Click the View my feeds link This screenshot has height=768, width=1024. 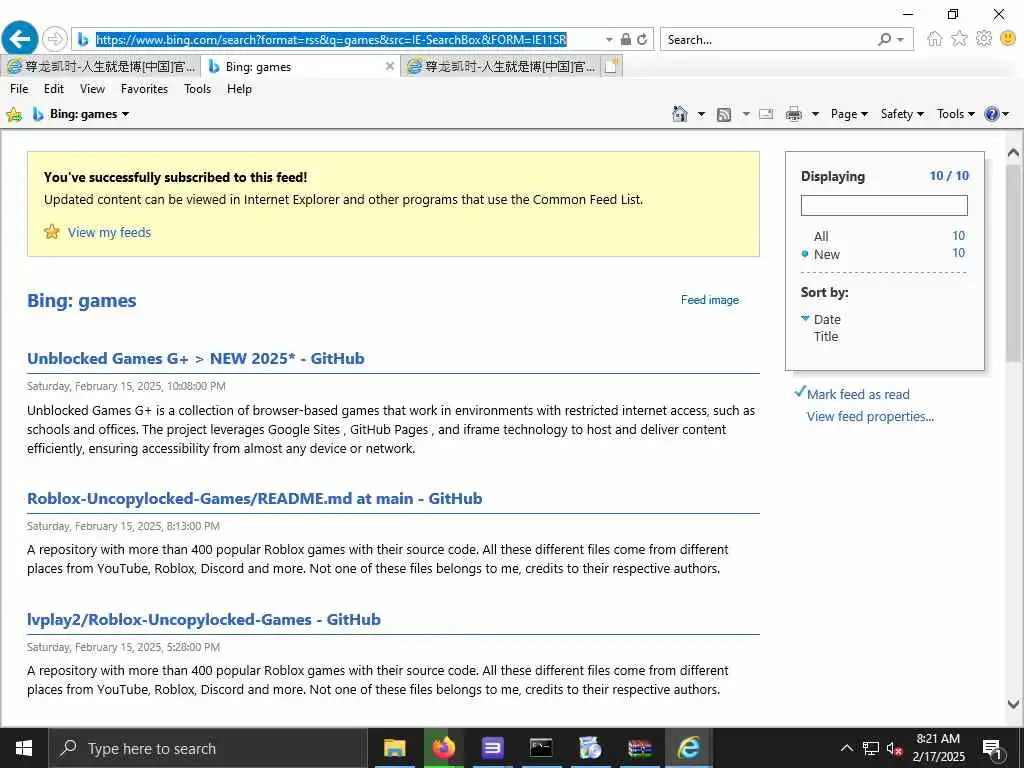(x=109, y=232)
